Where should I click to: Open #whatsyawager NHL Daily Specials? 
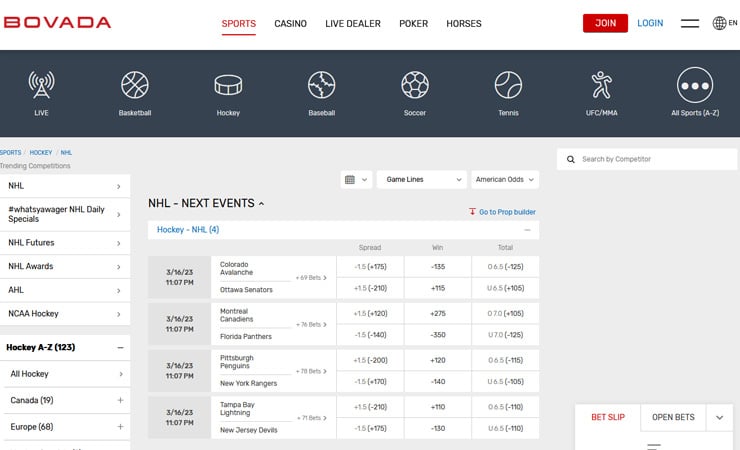pyautogui.click(x=65, y=214)
